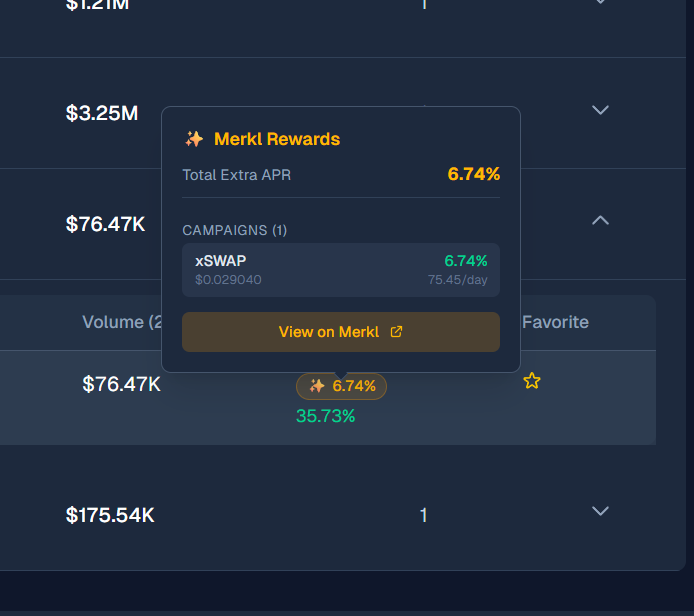Expand the $3.25M row chevron
This screenshot has width=694, height=616.
click(600, 110)
